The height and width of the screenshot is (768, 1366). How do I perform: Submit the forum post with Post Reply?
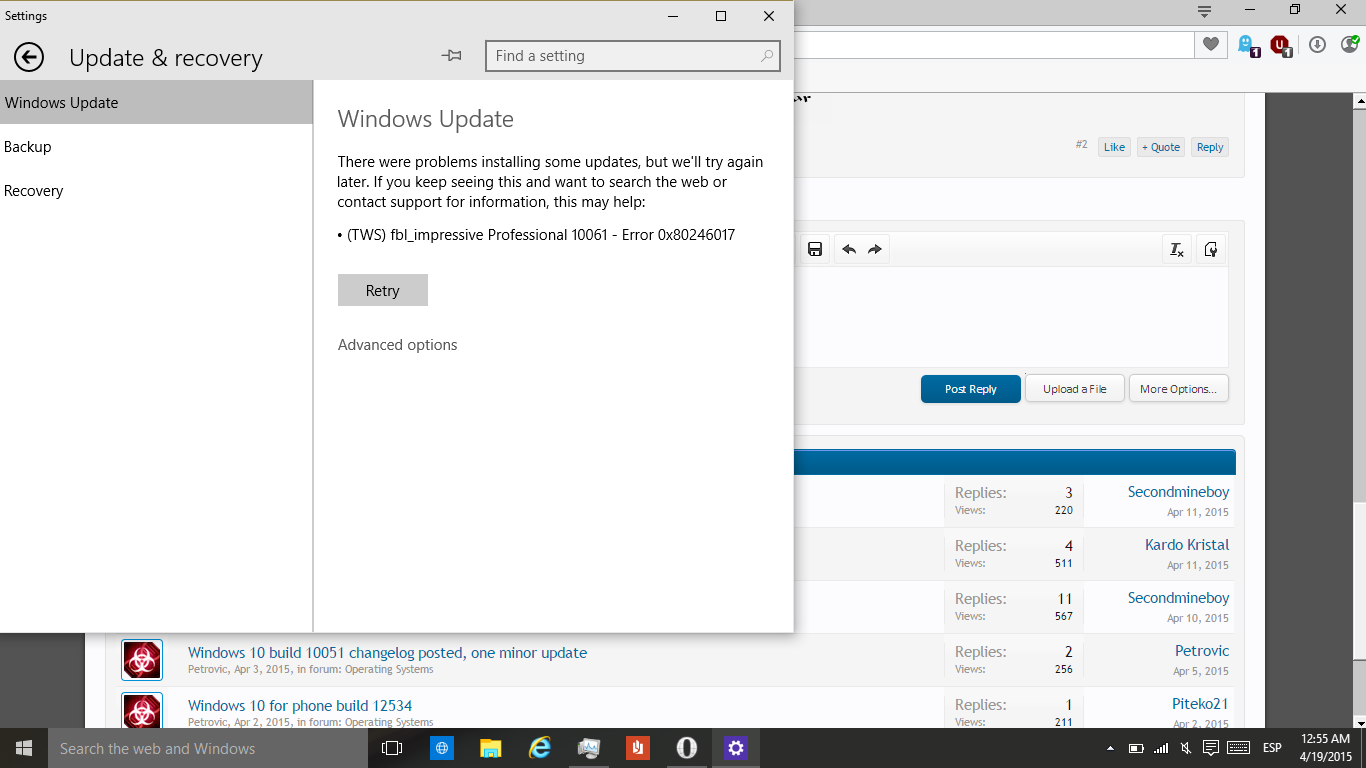[971, 389]
